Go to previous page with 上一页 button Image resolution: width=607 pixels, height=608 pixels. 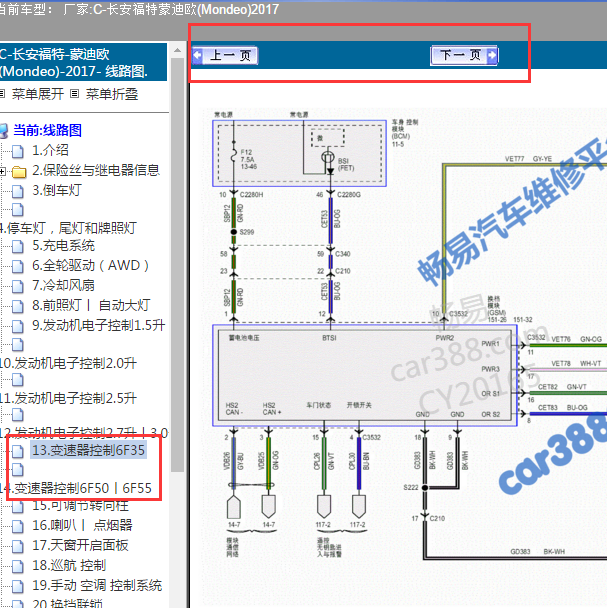point(225,55)
